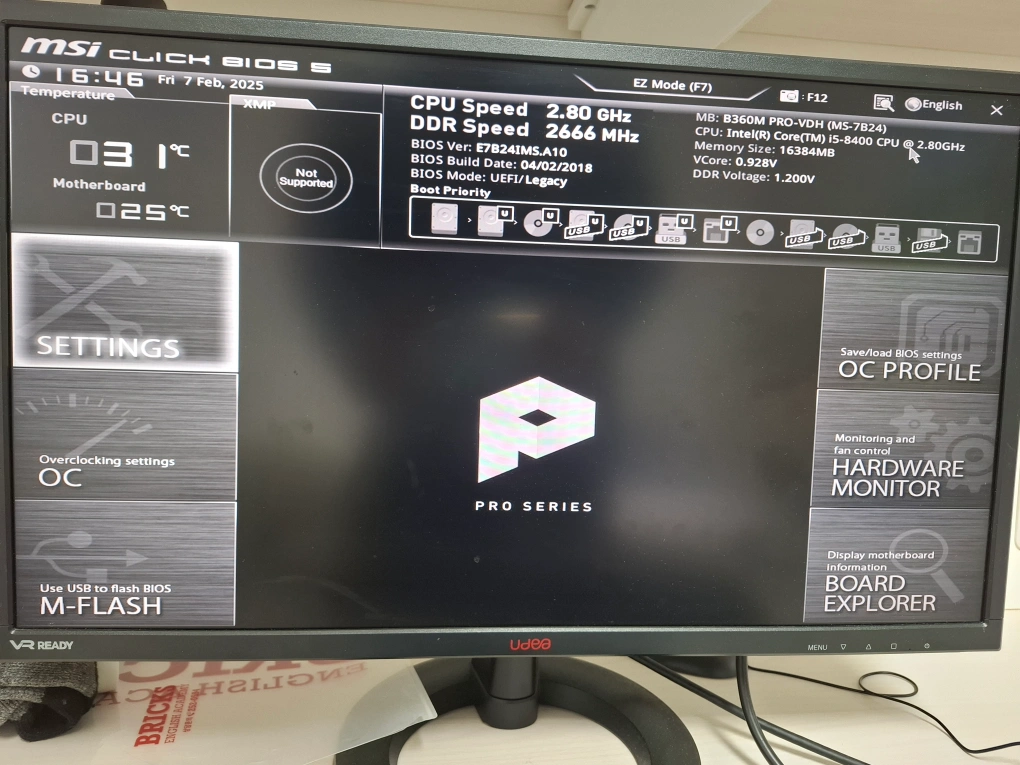Screen dimensions: 1020x765
Task: Select the UEFI USB hard disk boot icon
Action: (584, 225)
